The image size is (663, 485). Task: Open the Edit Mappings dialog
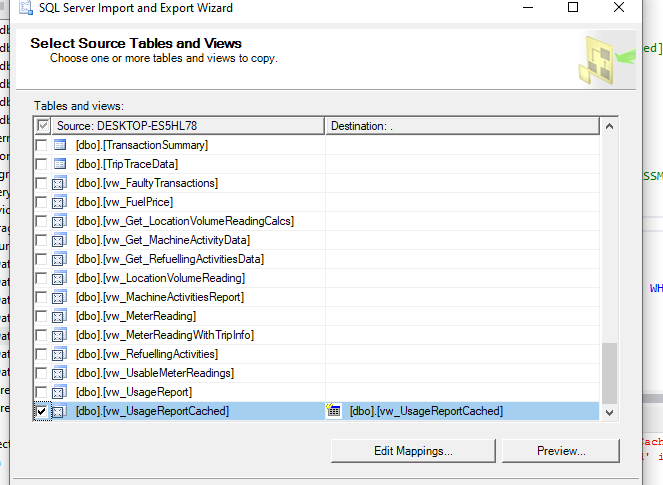click(x=413, y=451)
